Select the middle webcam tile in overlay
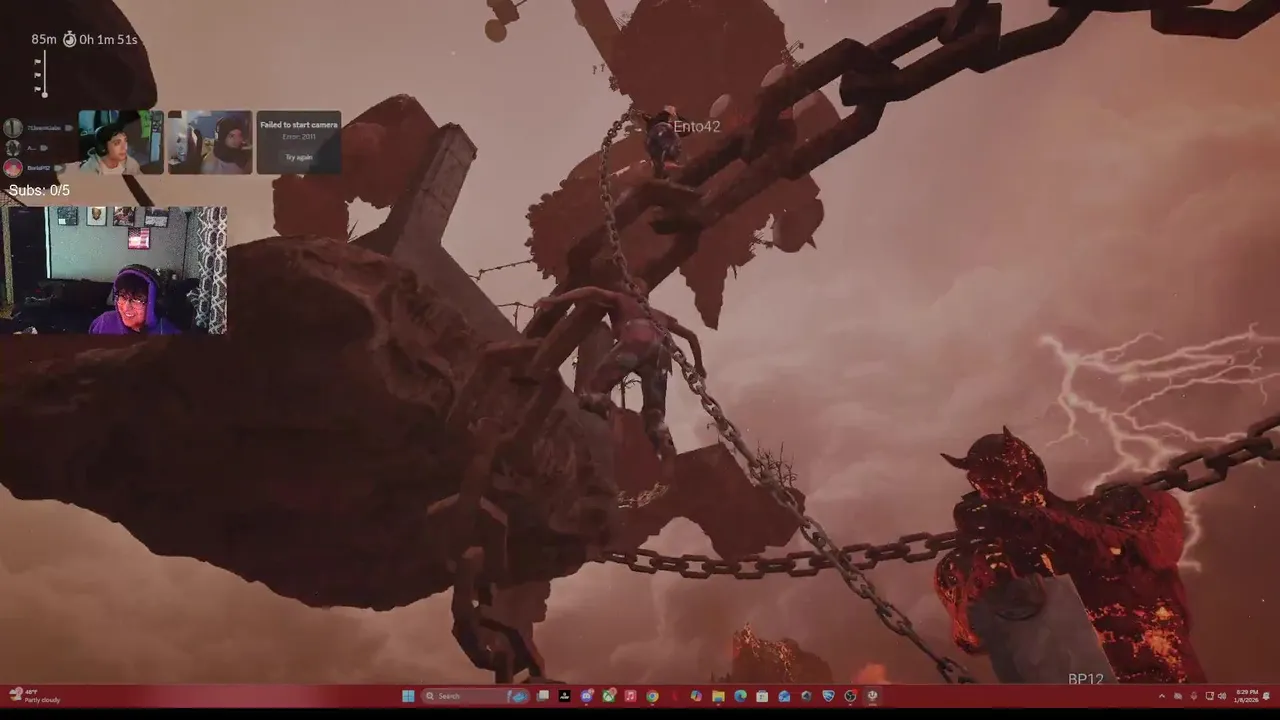This screenshot has height=720, width=1280. pos(210,142)
